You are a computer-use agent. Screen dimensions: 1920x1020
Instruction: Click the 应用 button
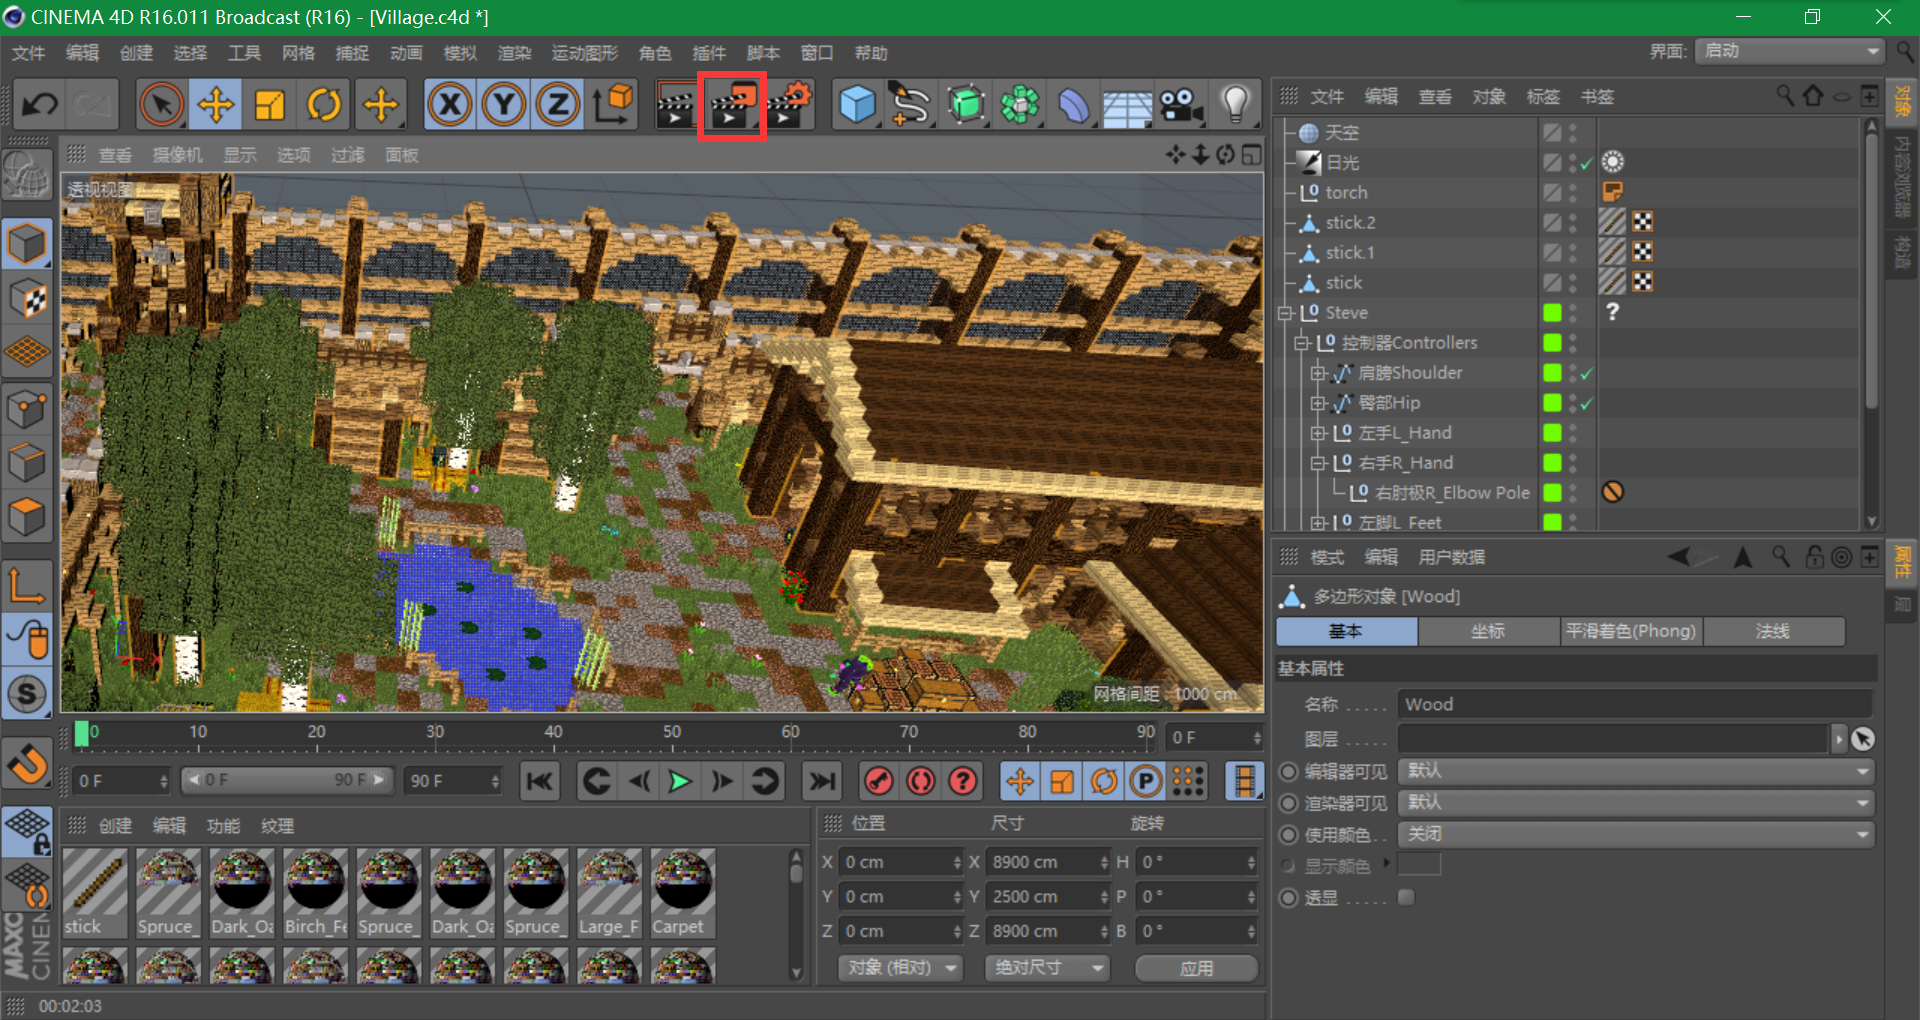tap(1196, 968)
